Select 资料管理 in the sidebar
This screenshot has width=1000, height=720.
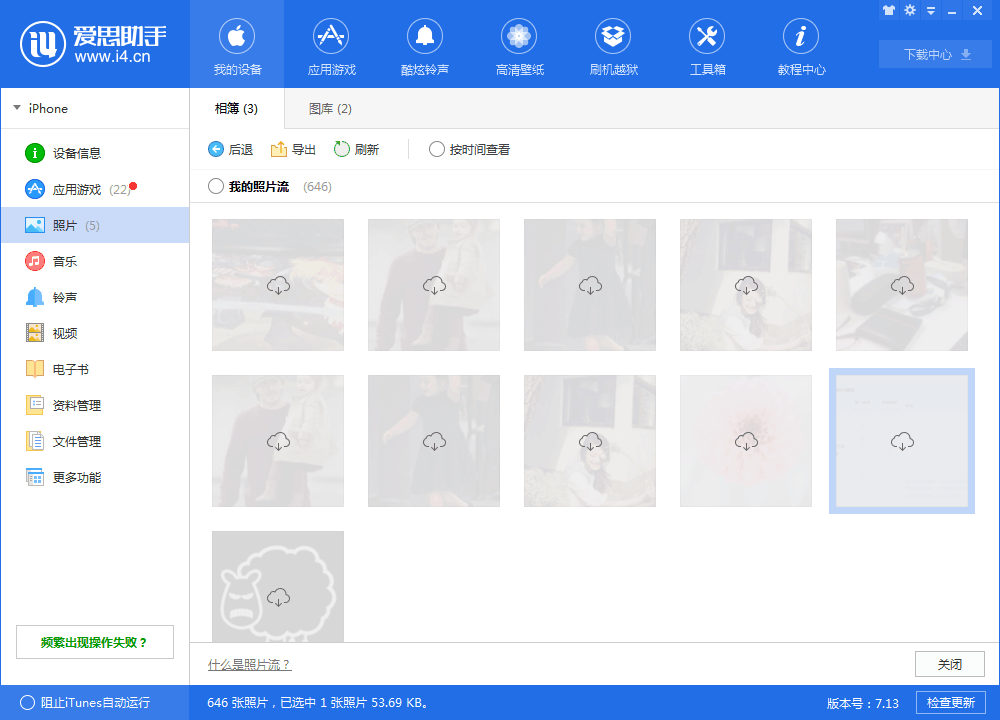coord(96,405)
